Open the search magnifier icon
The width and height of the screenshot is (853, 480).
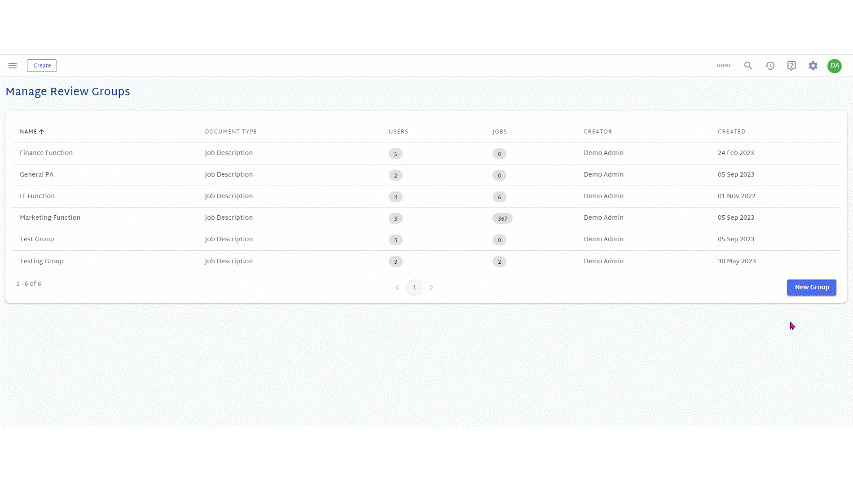(x=748, y=66)
